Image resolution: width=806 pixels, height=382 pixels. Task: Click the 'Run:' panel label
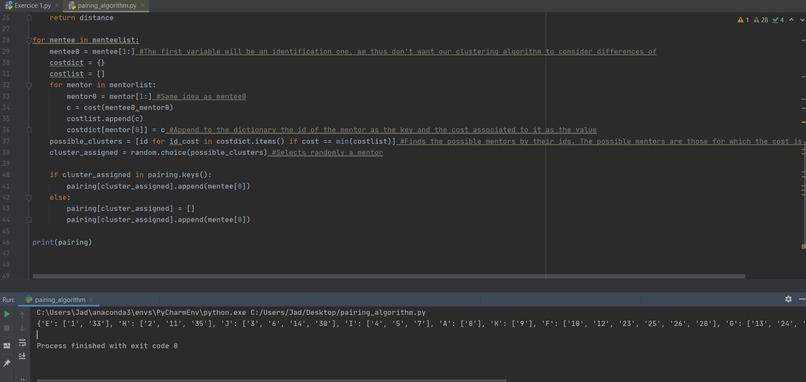(8, 300)
